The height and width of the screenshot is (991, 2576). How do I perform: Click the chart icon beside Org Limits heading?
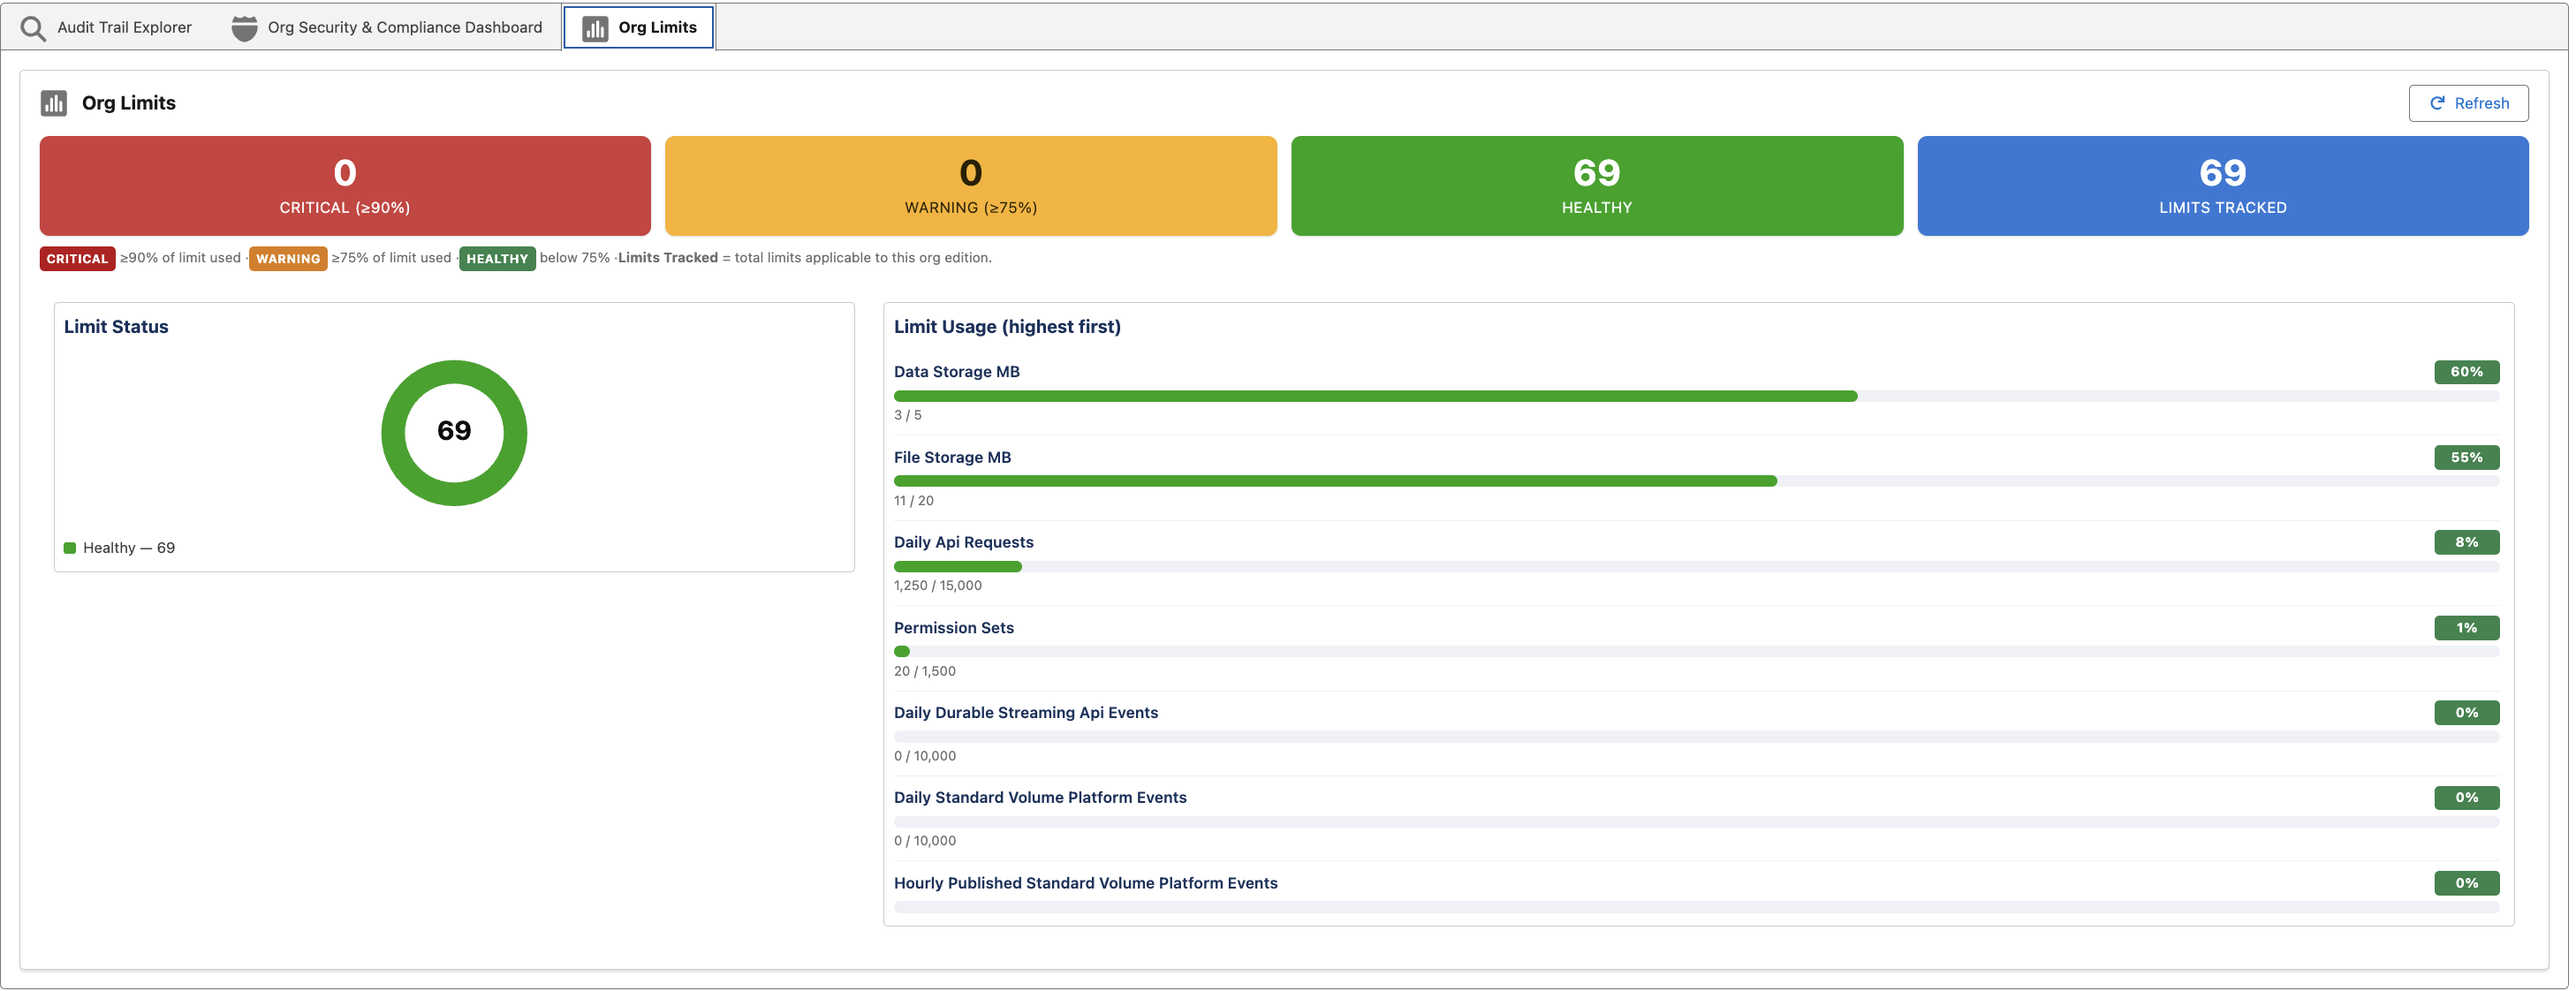pyautogui.click(x=54, y=103)
